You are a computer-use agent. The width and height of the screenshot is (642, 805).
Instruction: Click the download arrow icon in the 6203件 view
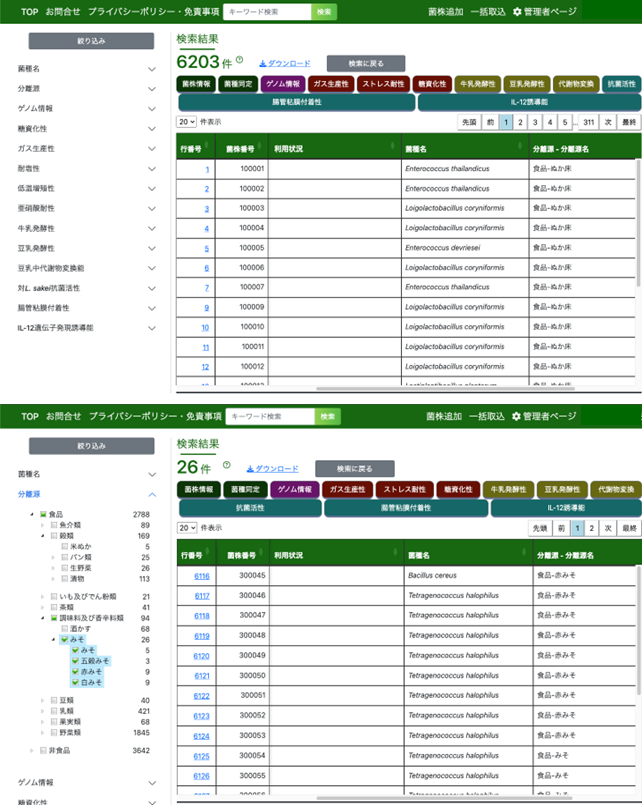[x=263, y=64]
